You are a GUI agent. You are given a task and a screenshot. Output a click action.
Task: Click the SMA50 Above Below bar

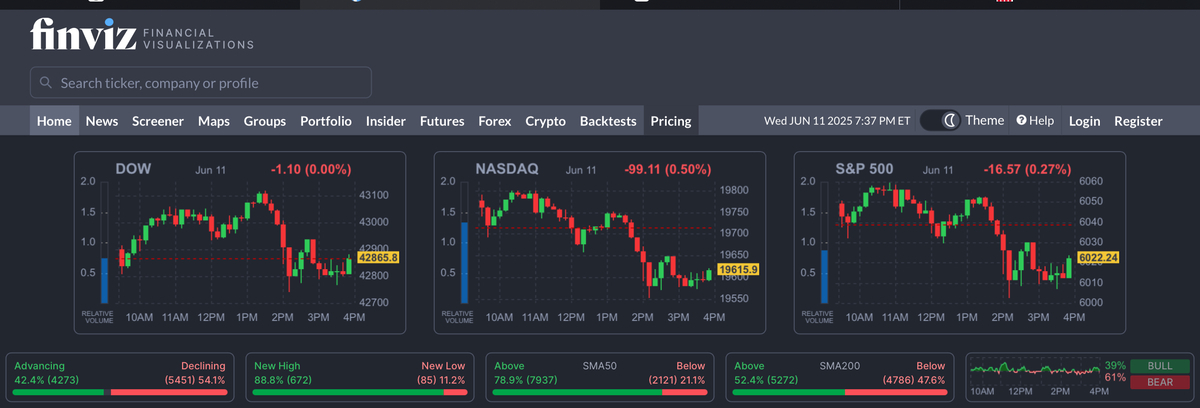click(600, 393)
